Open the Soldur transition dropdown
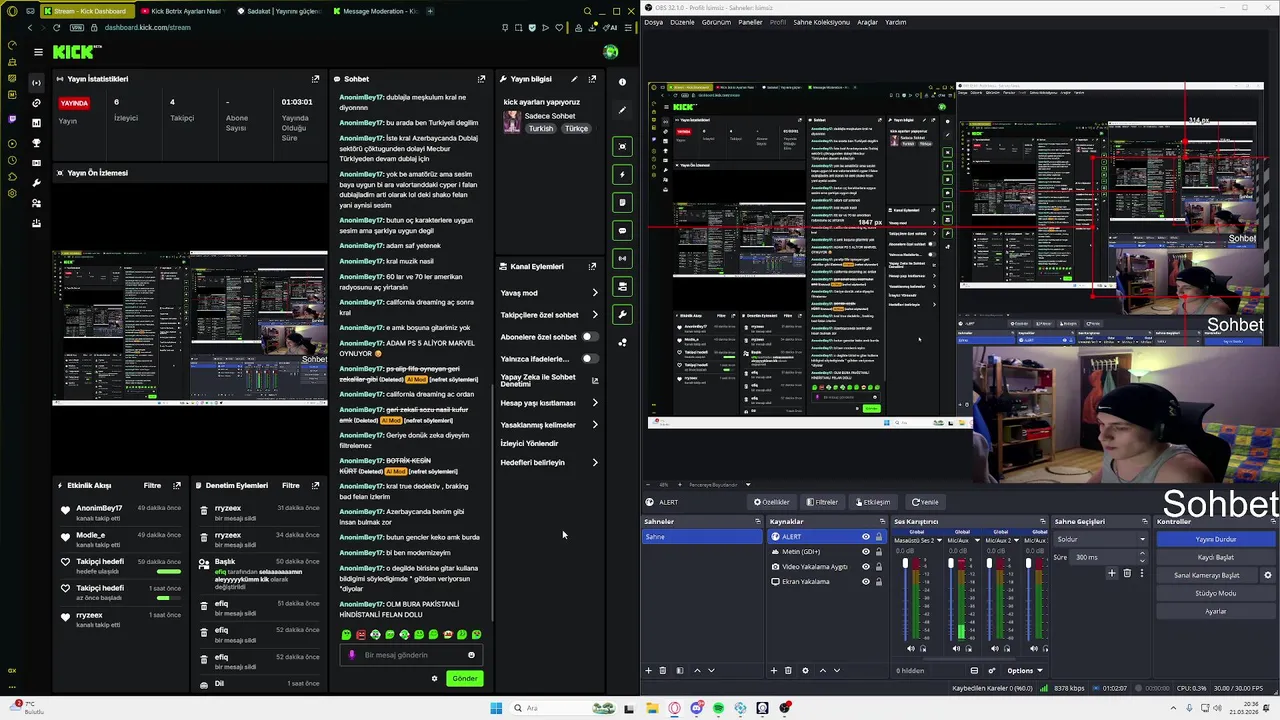1280x720 pixels. pos(1101,540)
